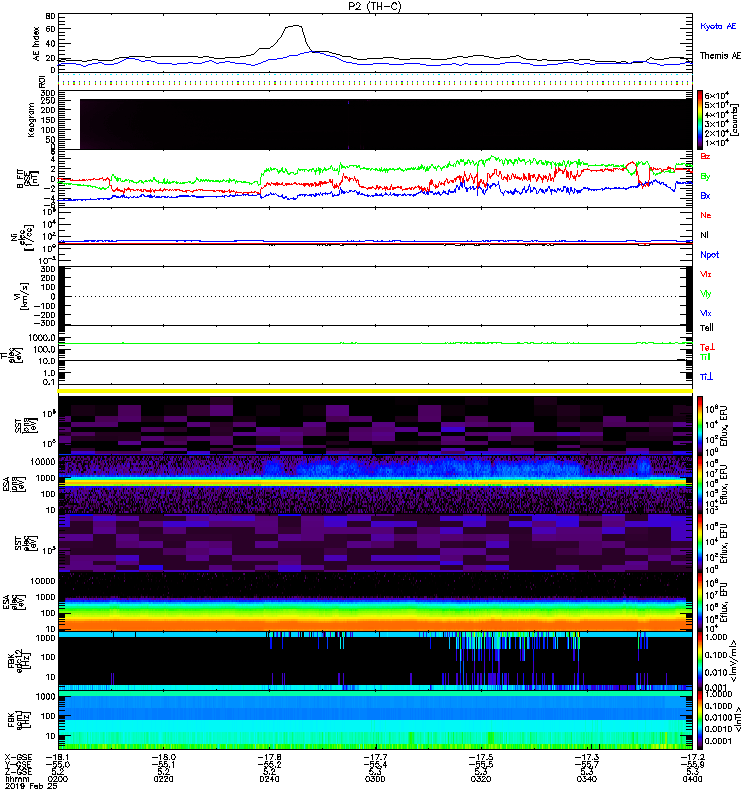Select the red Bz legend label
750x800 pixels.
coord(706,157)
